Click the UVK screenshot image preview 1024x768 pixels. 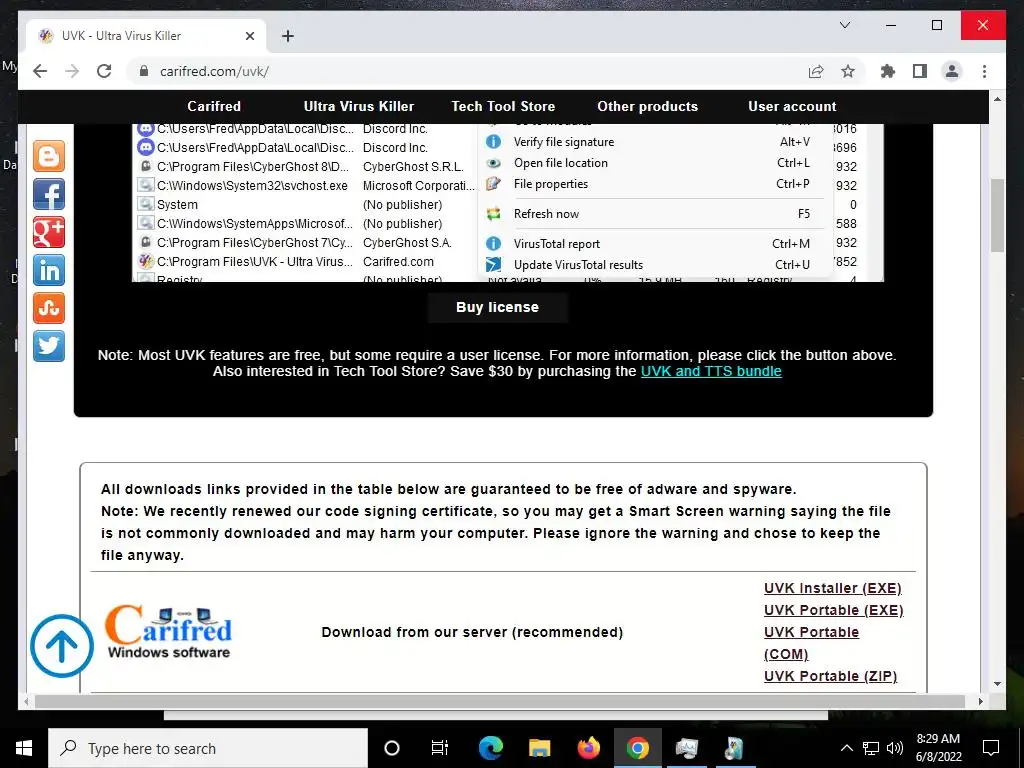[x=507, y=202]
